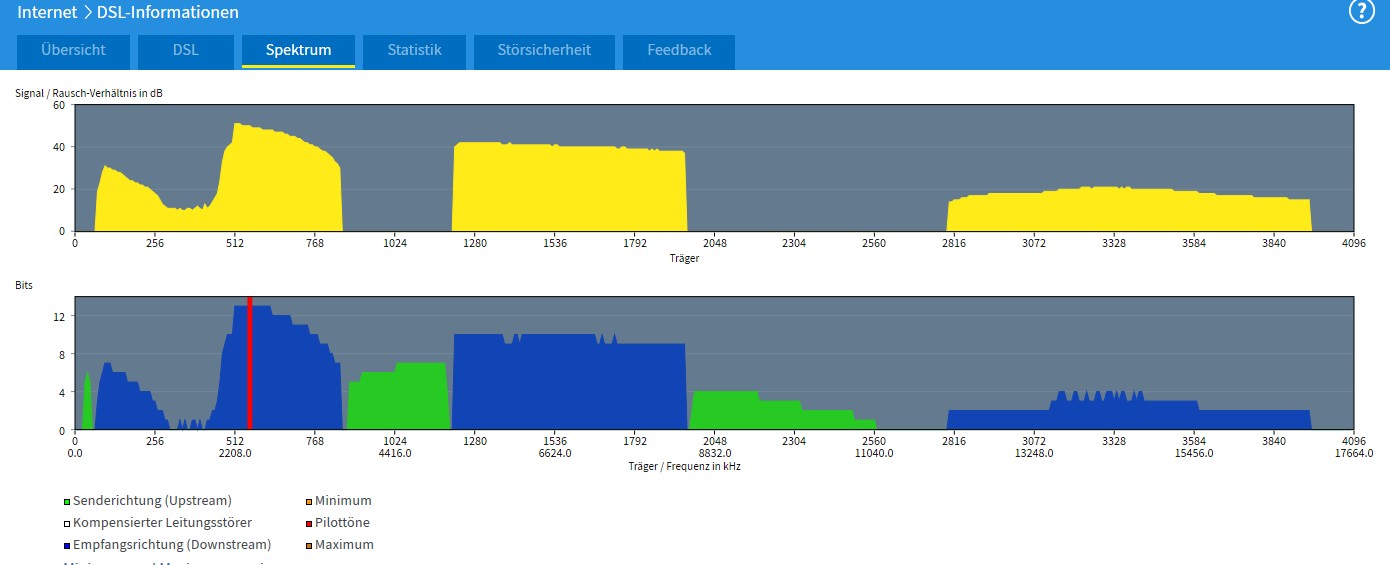Screen dimensions: 1390x565
Task: Switch to the Feedback tab
Action: (x=679, y=50)
